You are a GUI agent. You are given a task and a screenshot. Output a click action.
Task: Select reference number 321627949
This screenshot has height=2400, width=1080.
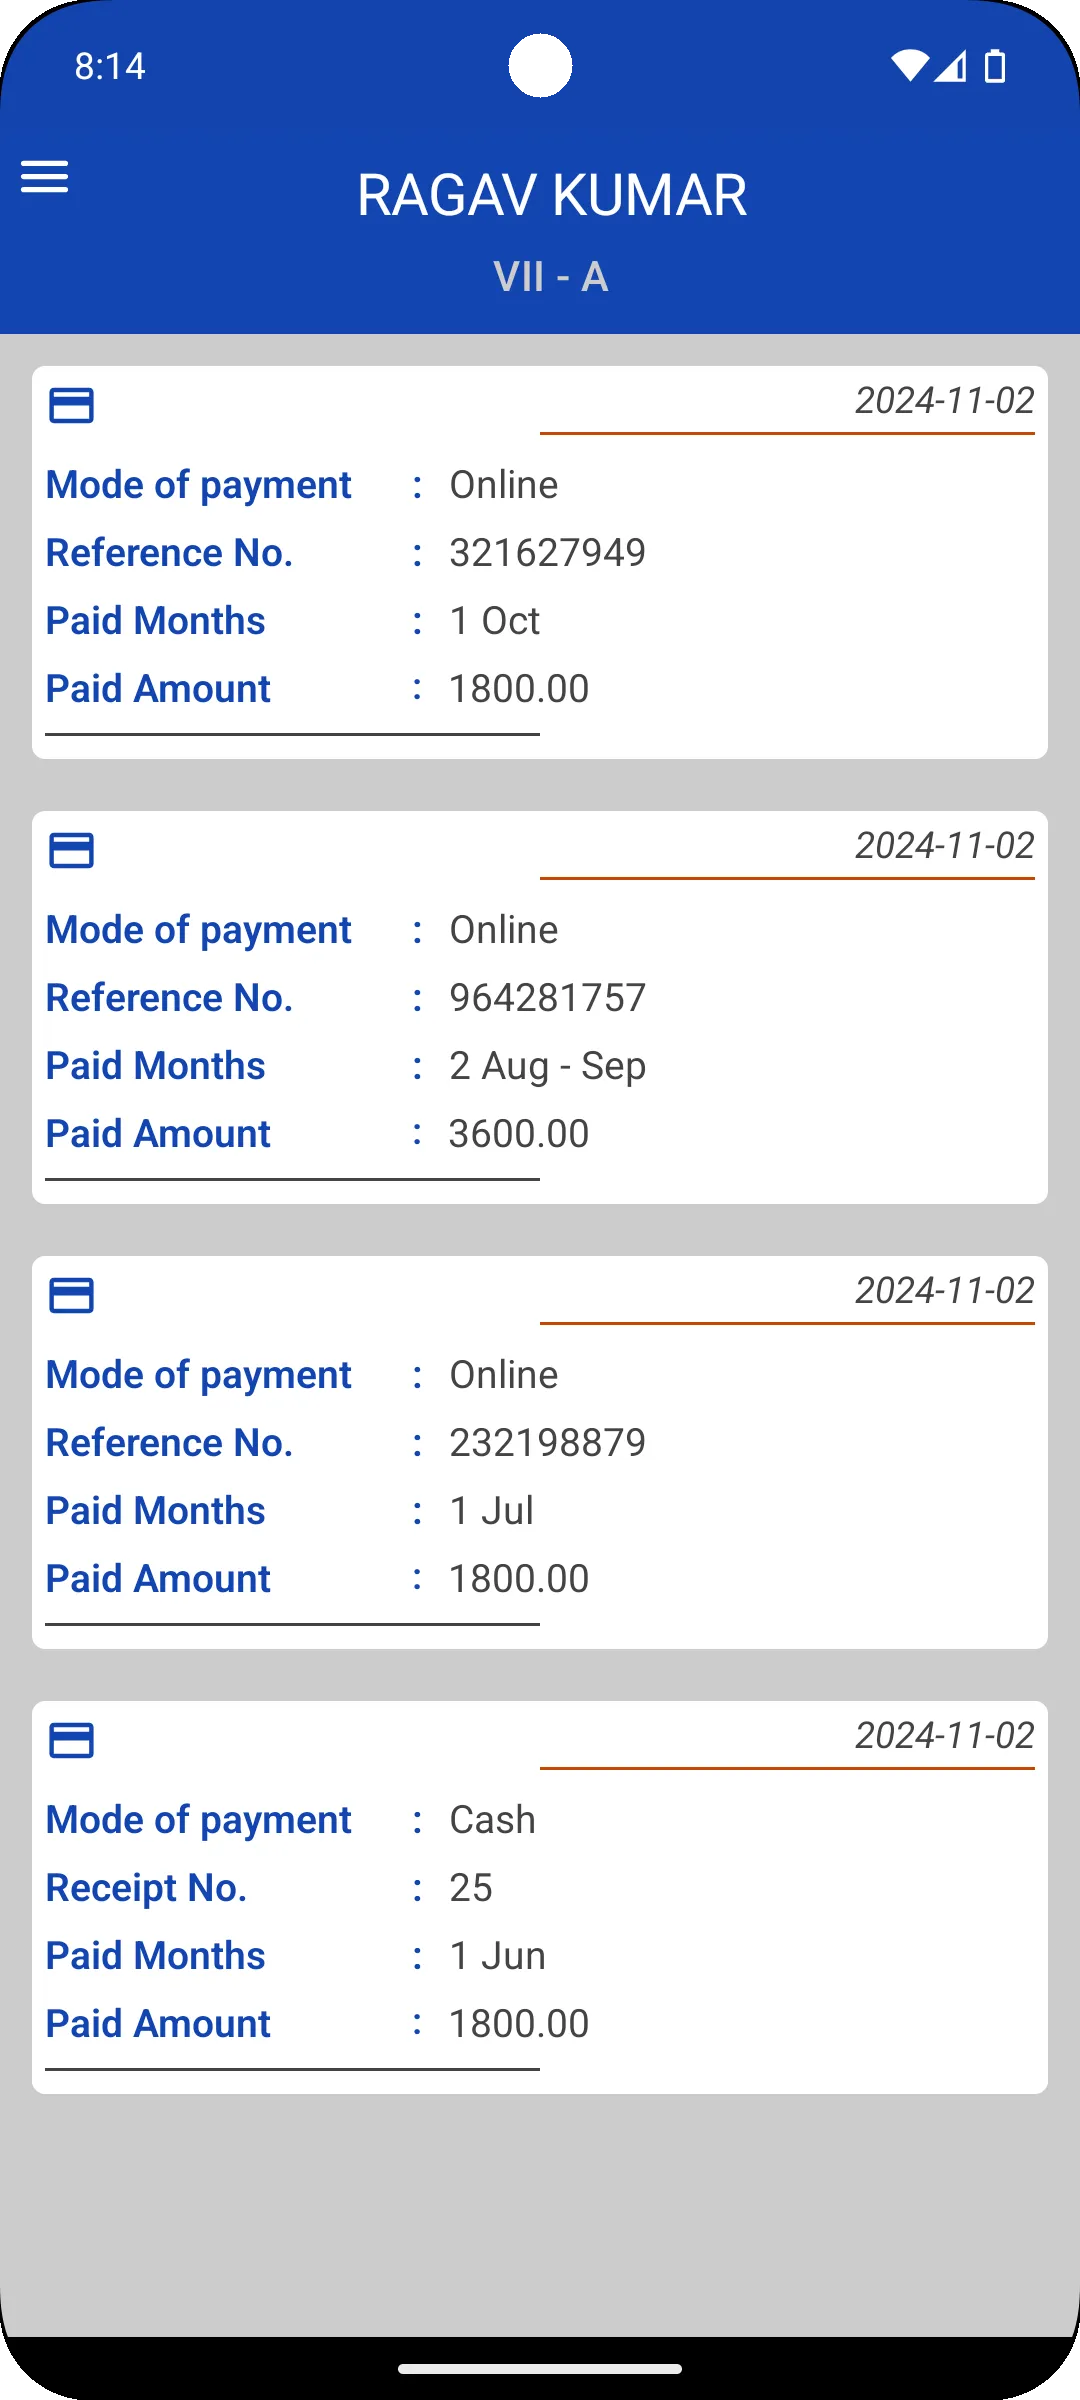coord(547,553)
